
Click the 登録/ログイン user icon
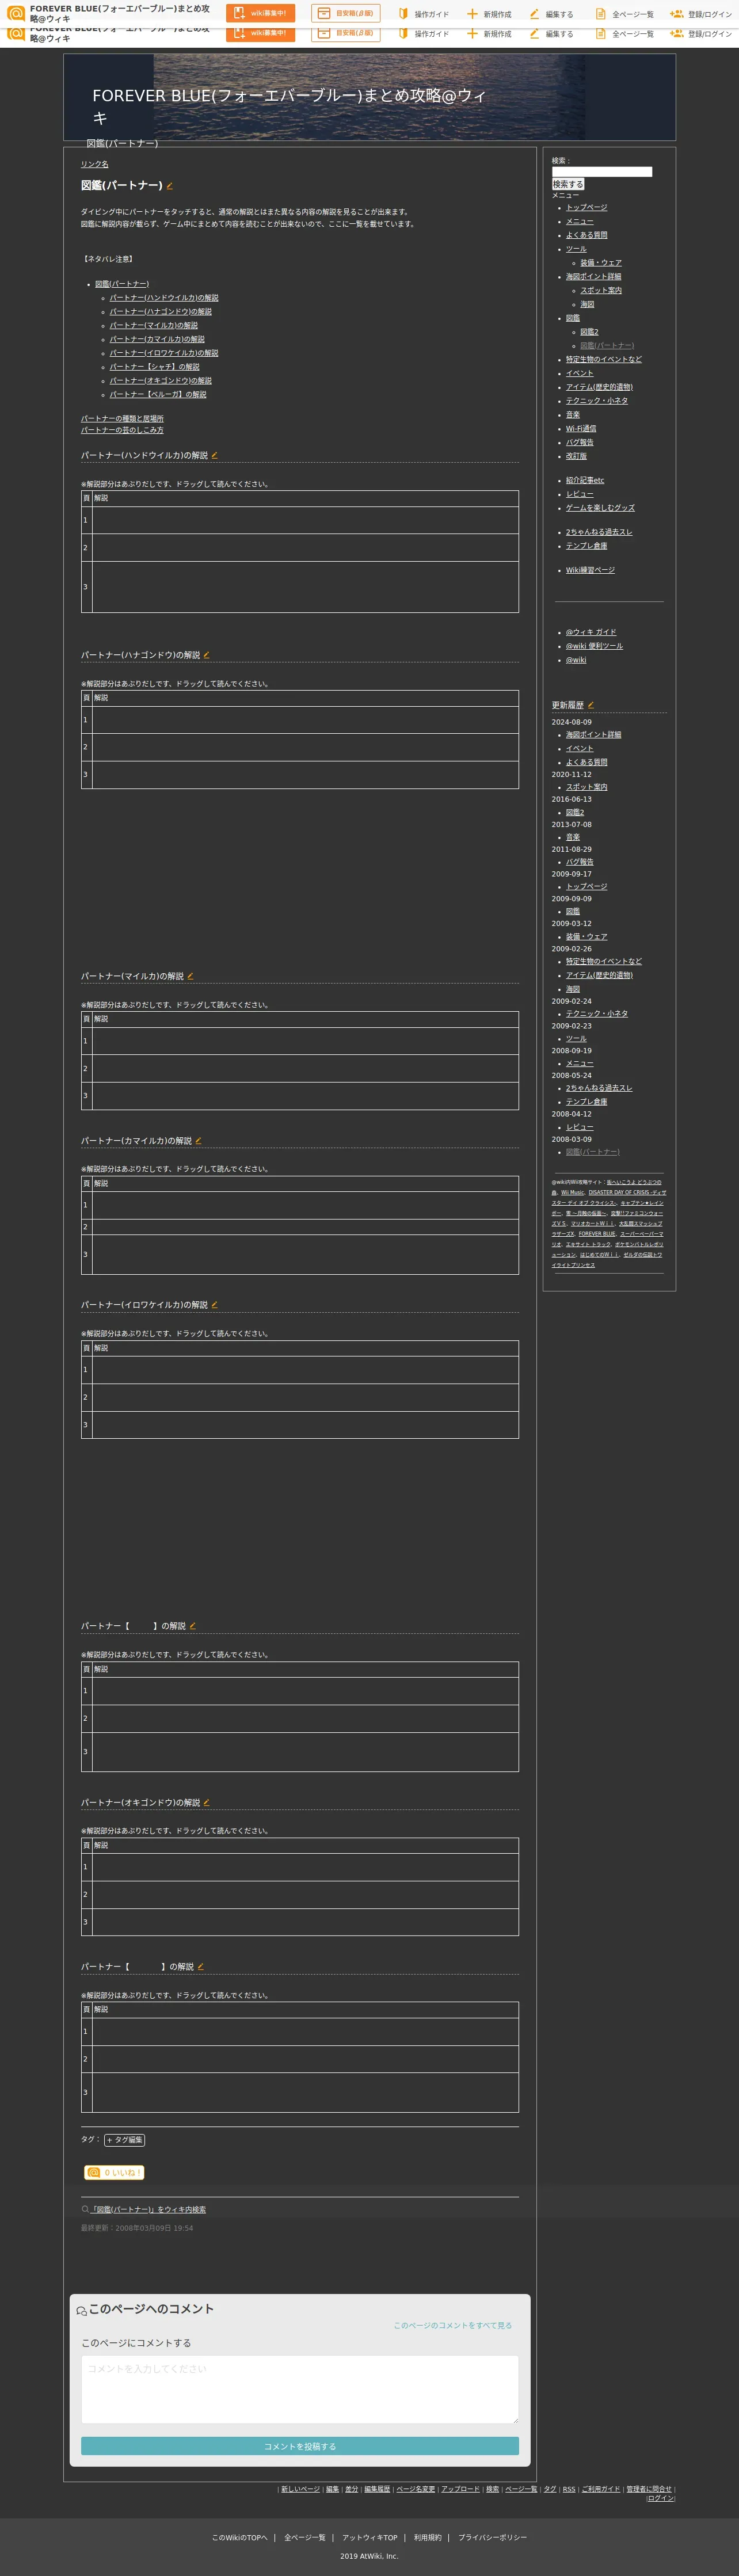click(676, 14)
